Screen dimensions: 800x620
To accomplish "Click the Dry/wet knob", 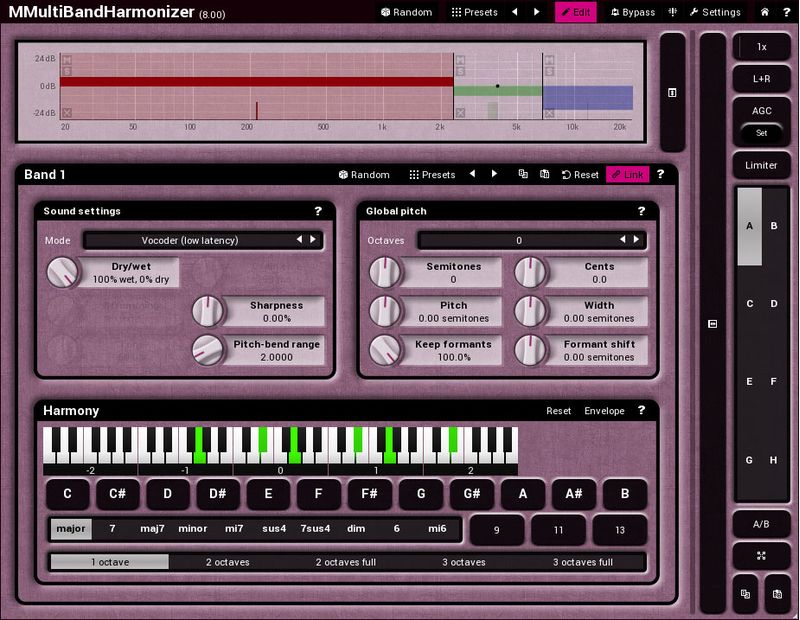I will 62,272.
